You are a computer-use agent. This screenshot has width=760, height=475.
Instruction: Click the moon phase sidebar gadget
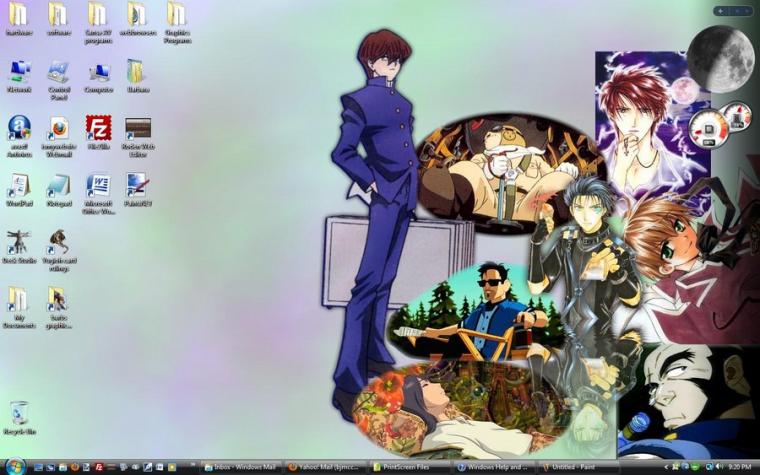(x=720, y=59)
